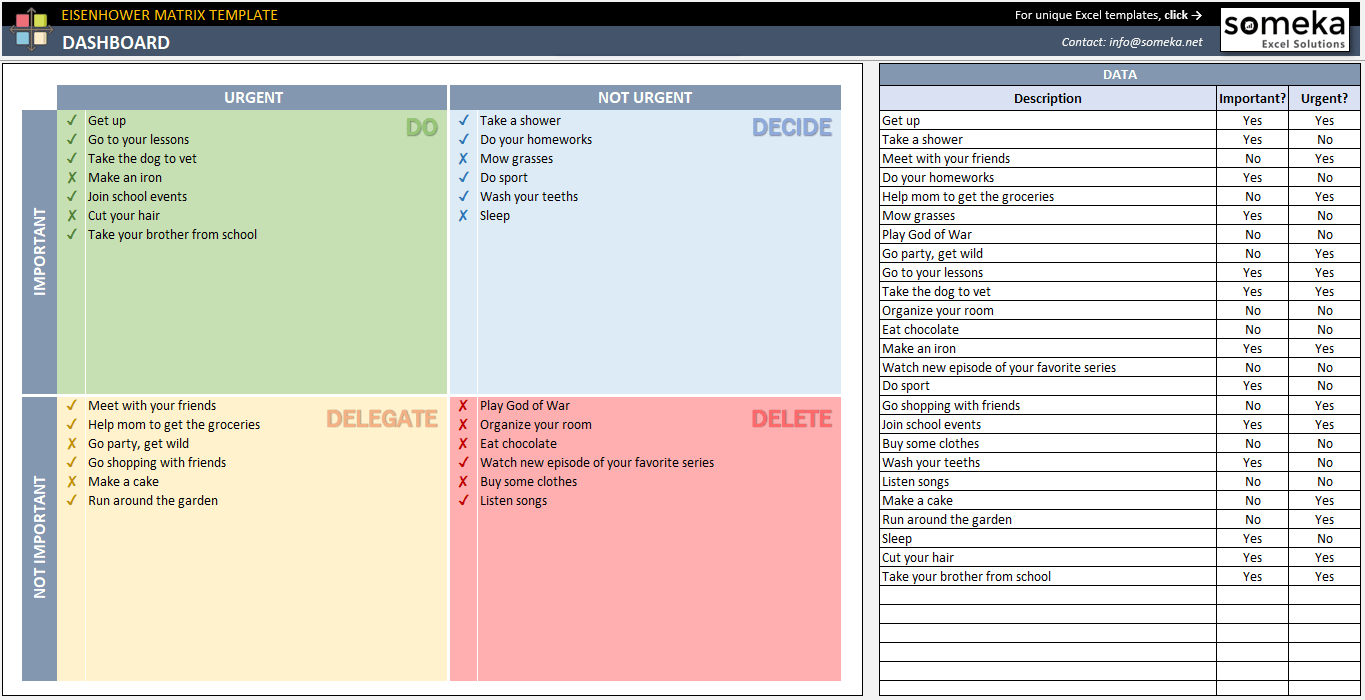Click the DATA panel header
Viewport: 1365px width, 700px height.
coord(1119,74)
